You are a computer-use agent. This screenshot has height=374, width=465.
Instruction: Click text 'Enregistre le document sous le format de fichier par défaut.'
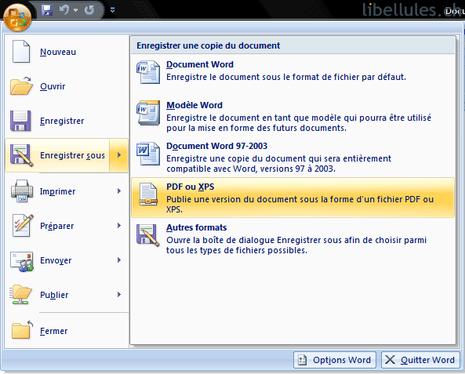tap(286, 77)
